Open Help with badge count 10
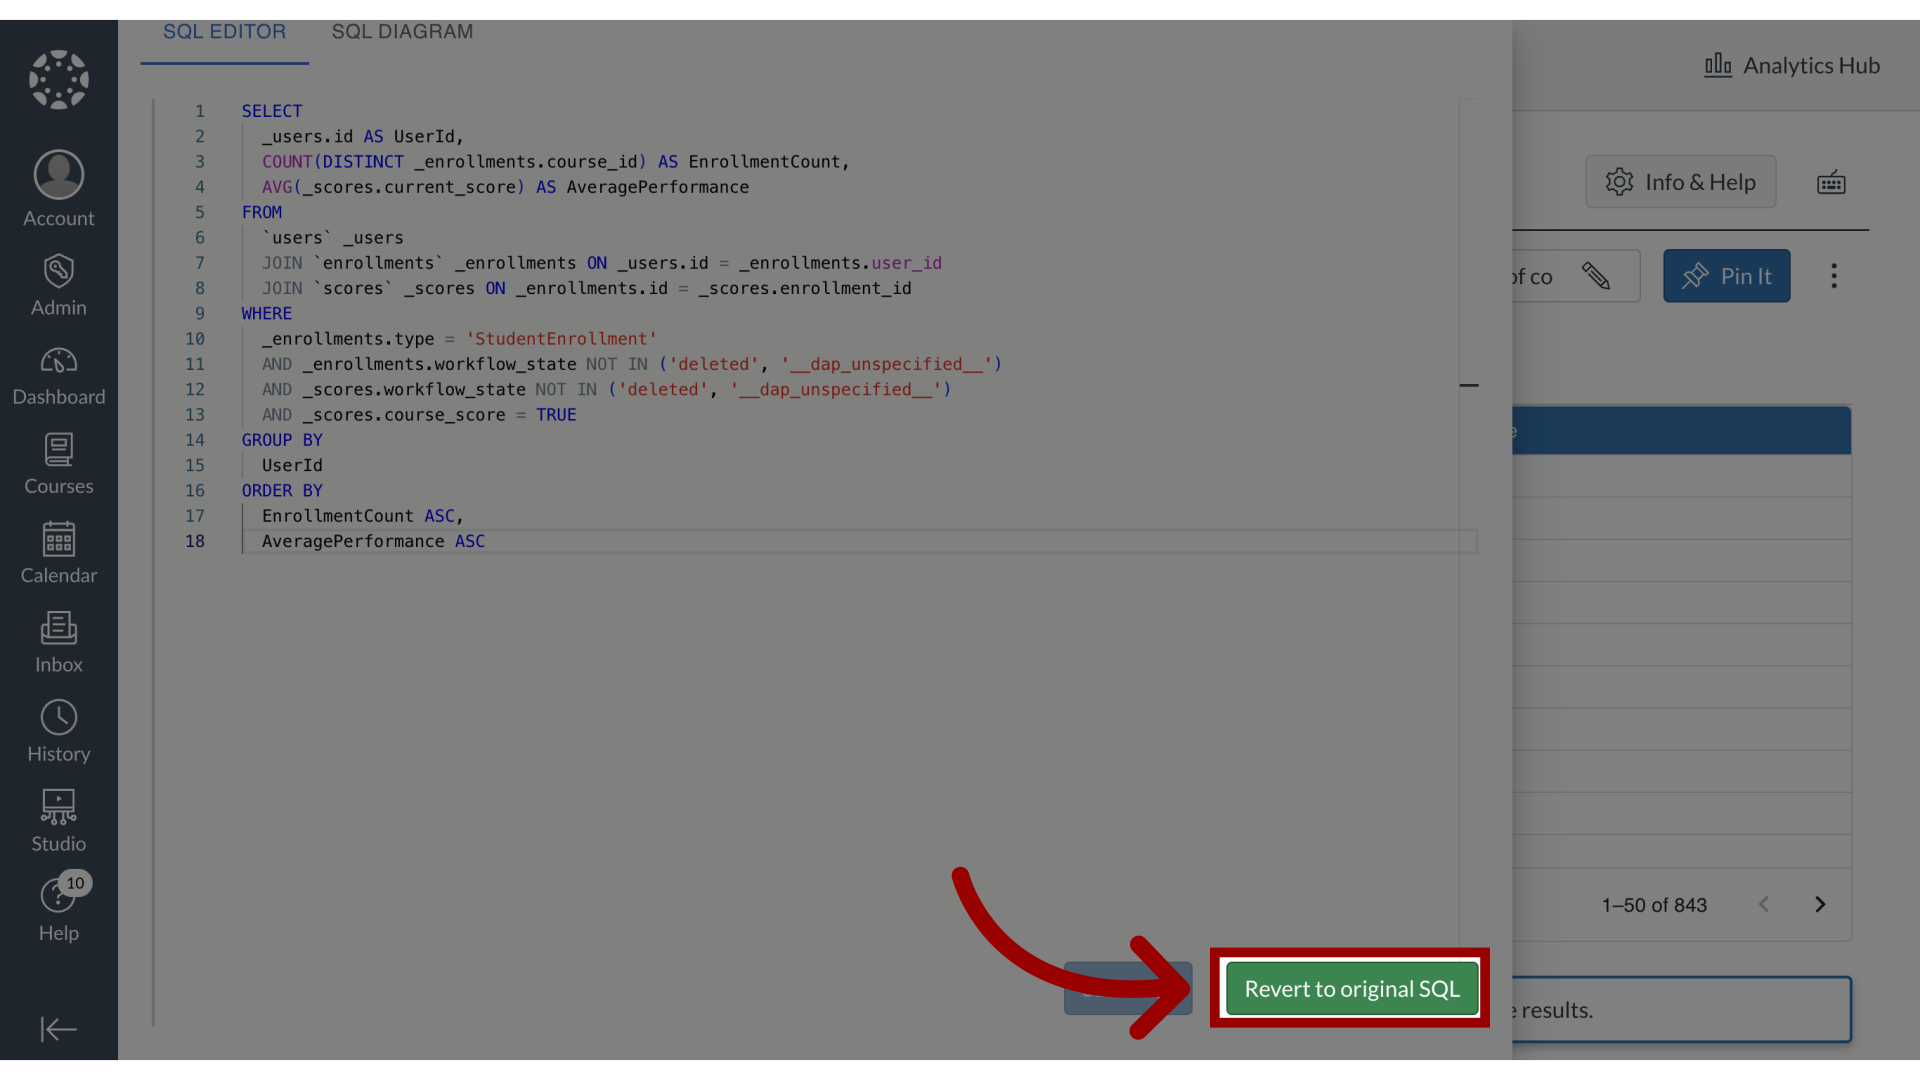Viewport: 1920px width, 1080px height. tap(58, 910)
